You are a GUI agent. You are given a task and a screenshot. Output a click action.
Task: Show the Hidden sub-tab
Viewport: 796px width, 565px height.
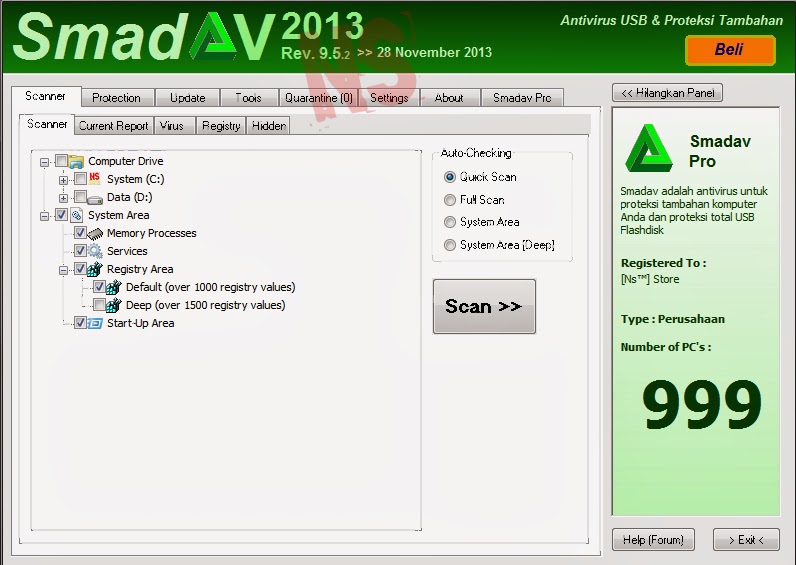point(269,126)
